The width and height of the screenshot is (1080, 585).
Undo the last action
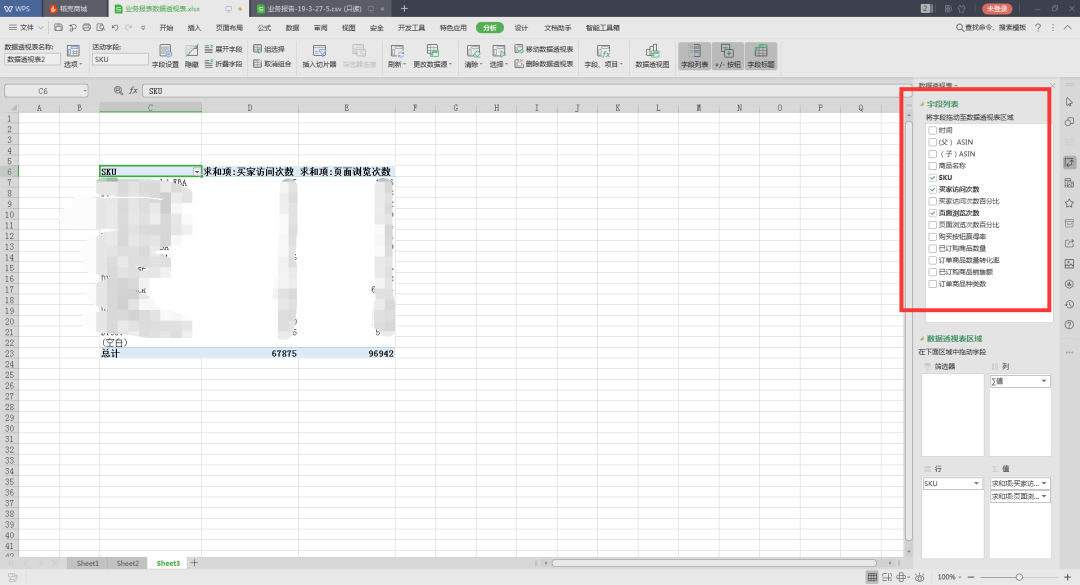click(115, 28)
